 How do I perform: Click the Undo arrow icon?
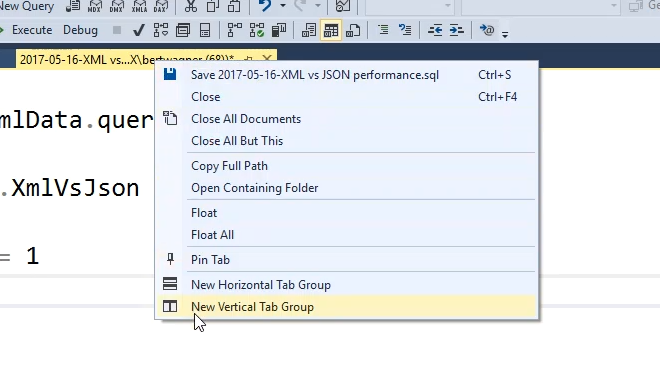265,6
